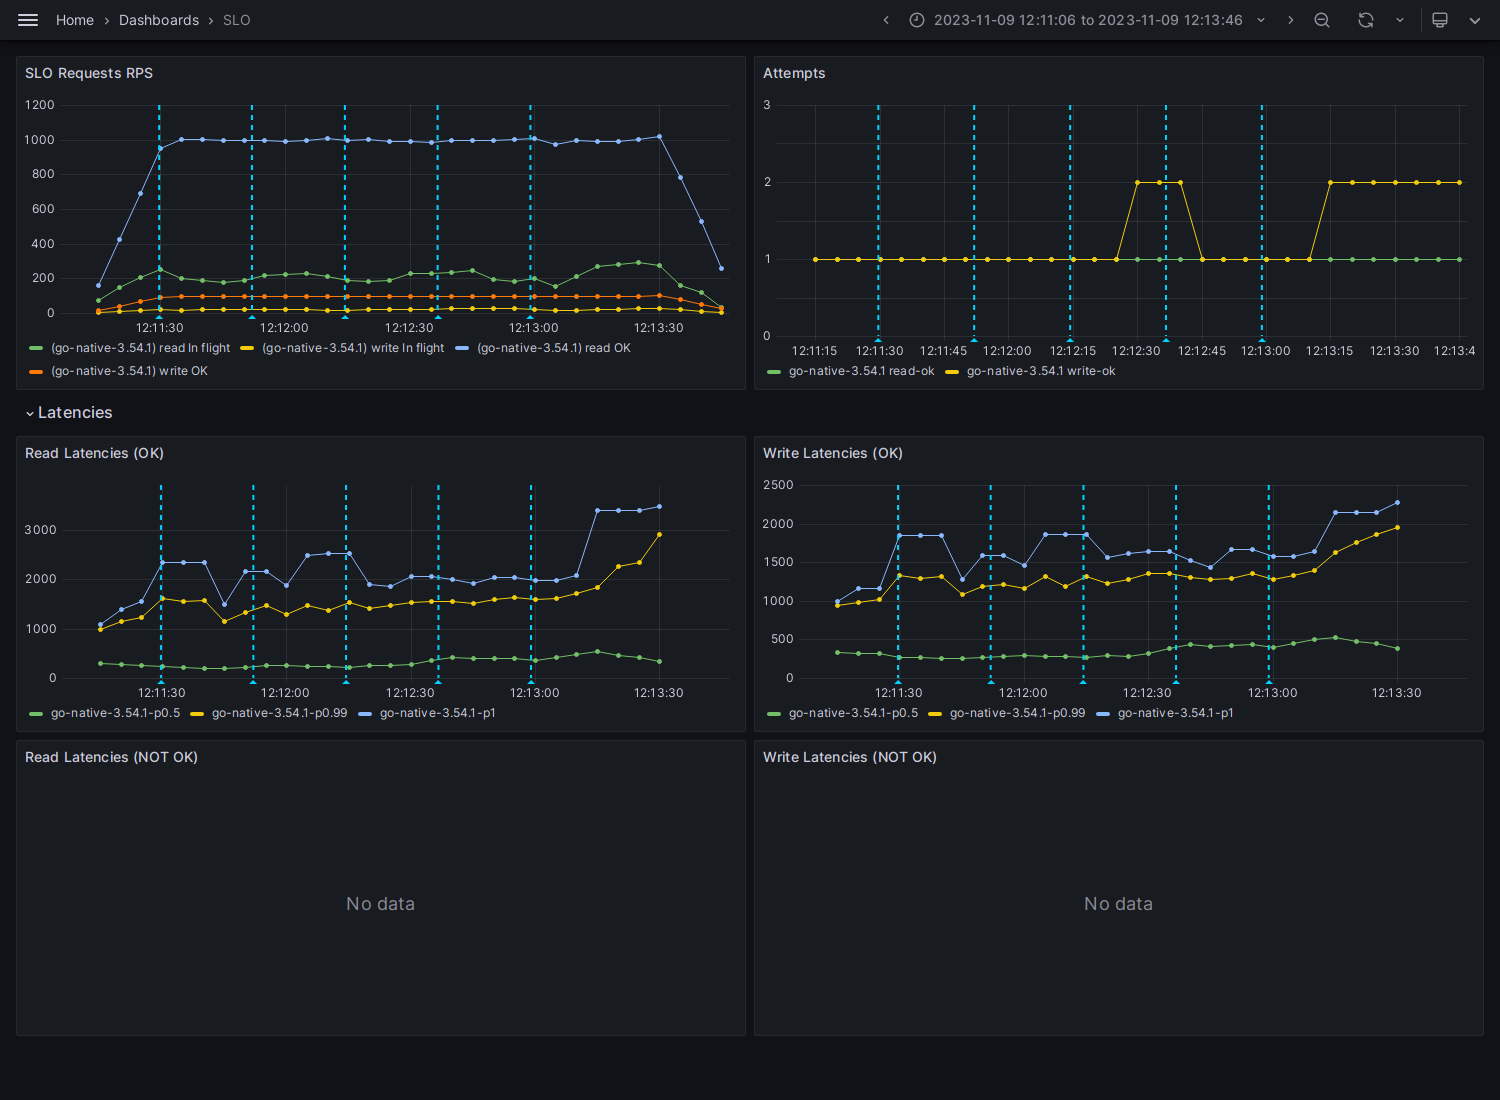The height and width of the screenshot is (1100, 1500).
Task: Toggle p0.5 series in Write Latencies legend
Action: [853, 713]
